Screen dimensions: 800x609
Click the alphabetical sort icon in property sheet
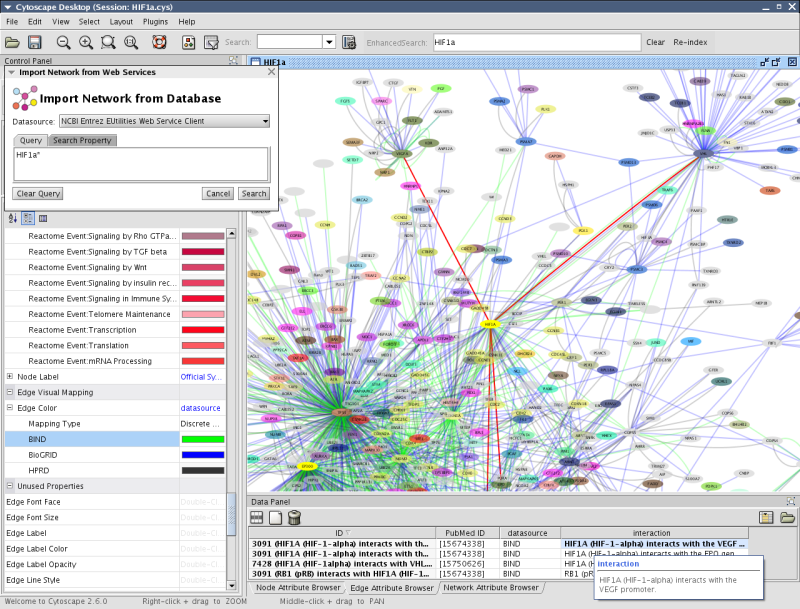13,218
